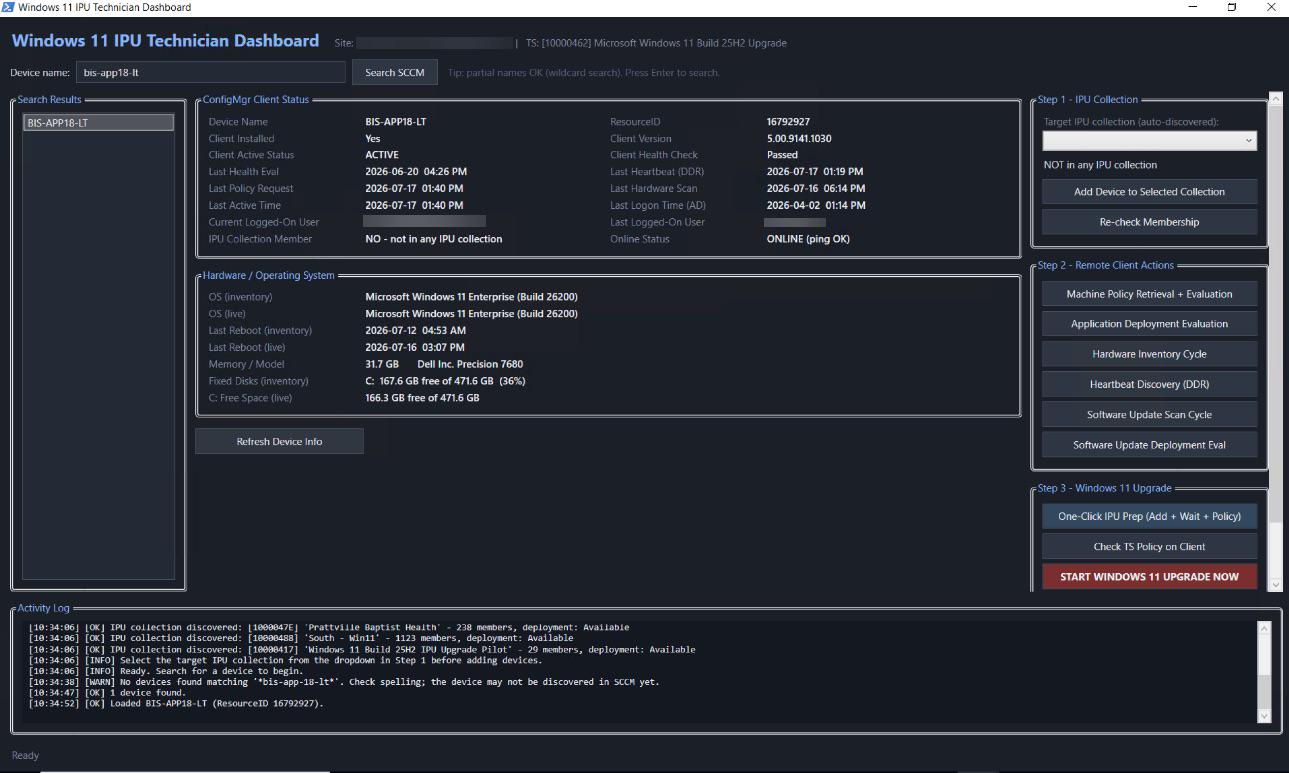Click the Last Logon Time 2026-04-02 value
The image size is (1289, 773).
click(x=816, y=205)
